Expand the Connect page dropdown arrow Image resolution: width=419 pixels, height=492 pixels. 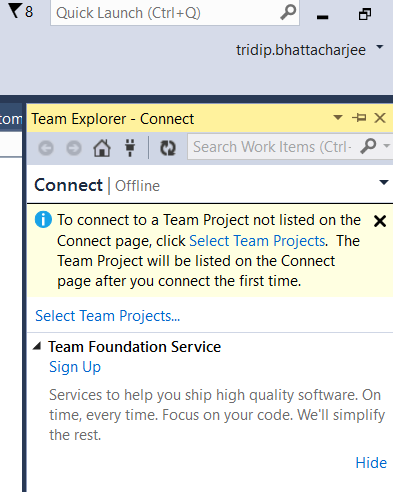pos(384,182)
